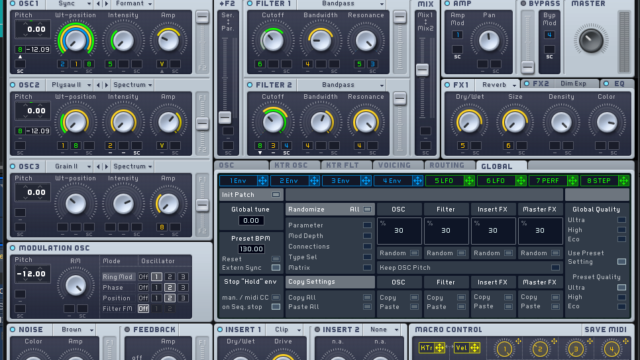The width and height of the screenshot is (640, 360).
Task: Click the Copy All button
Action: (330, 298)
